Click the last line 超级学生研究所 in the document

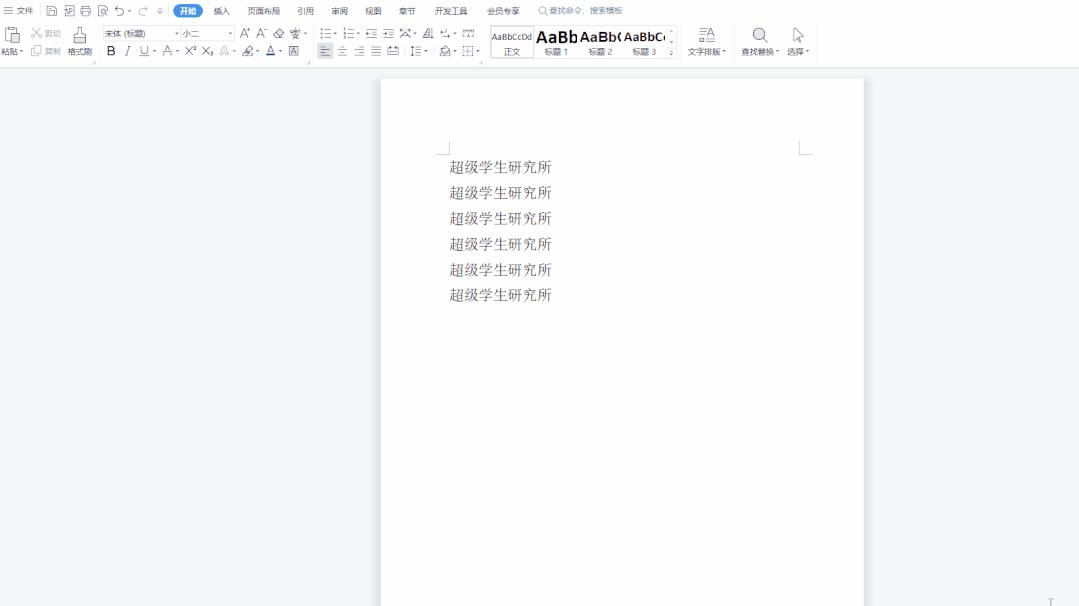pos(500,295)
